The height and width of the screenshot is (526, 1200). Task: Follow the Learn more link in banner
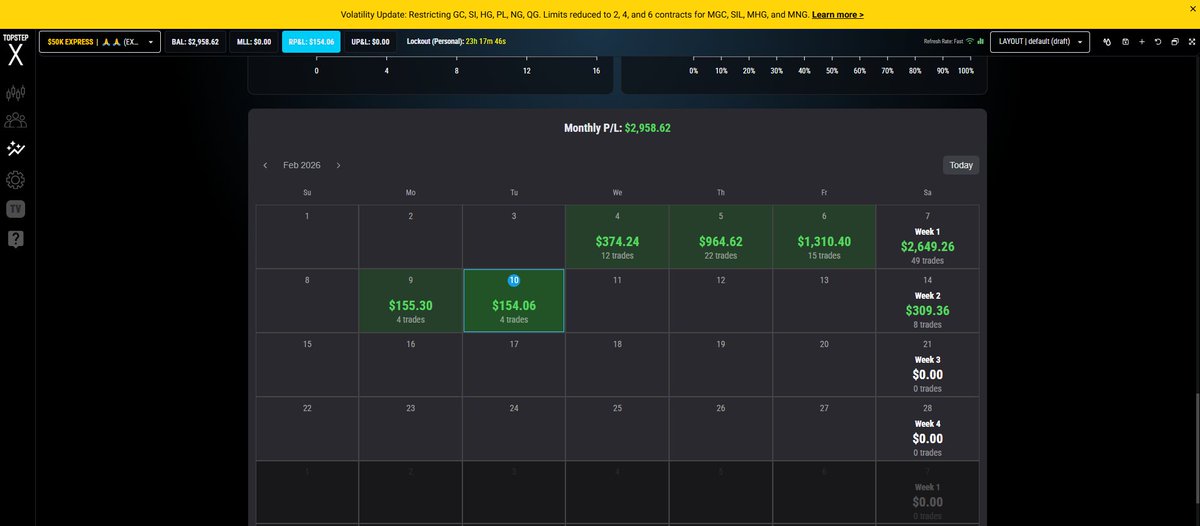[x=838, y=15]
